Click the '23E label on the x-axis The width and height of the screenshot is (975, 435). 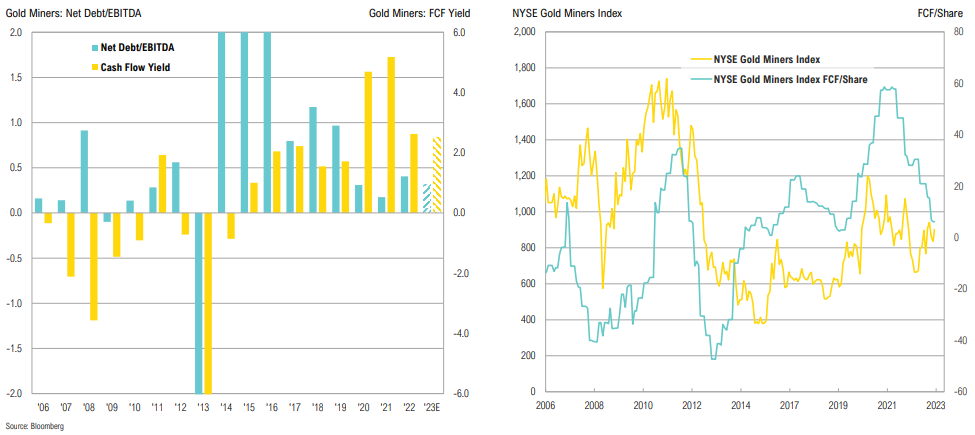[x=432, y=406]
